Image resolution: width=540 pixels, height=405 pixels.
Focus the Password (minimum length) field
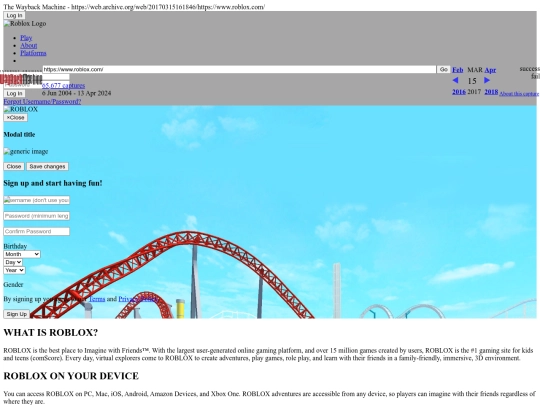37,216
